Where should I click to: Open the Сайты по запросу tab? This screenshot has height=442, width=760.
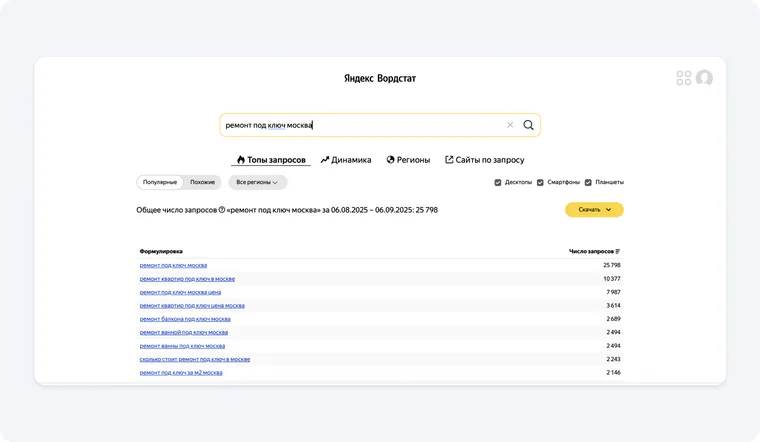485,160
